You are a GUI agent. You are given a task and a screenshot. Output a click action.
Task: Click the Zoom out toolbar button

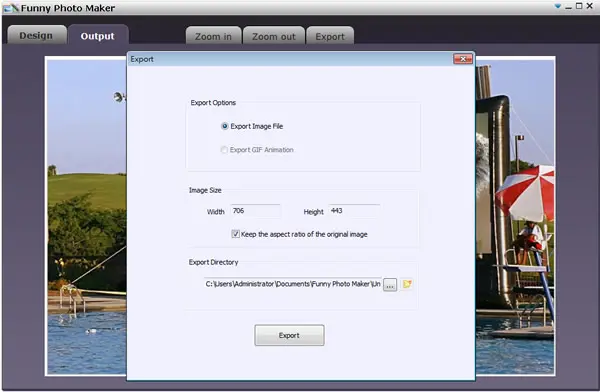click(274, 36)
